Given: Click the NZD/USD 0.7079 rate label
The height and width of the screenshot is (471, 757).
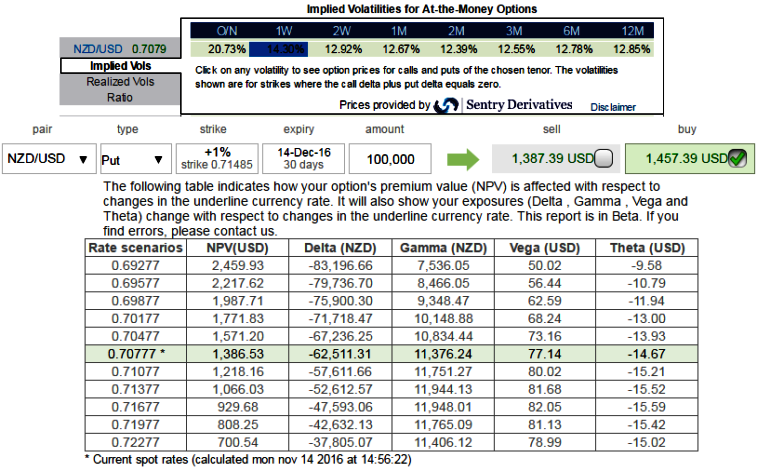Looking at the screenshot, I should (x=120, y=49).
